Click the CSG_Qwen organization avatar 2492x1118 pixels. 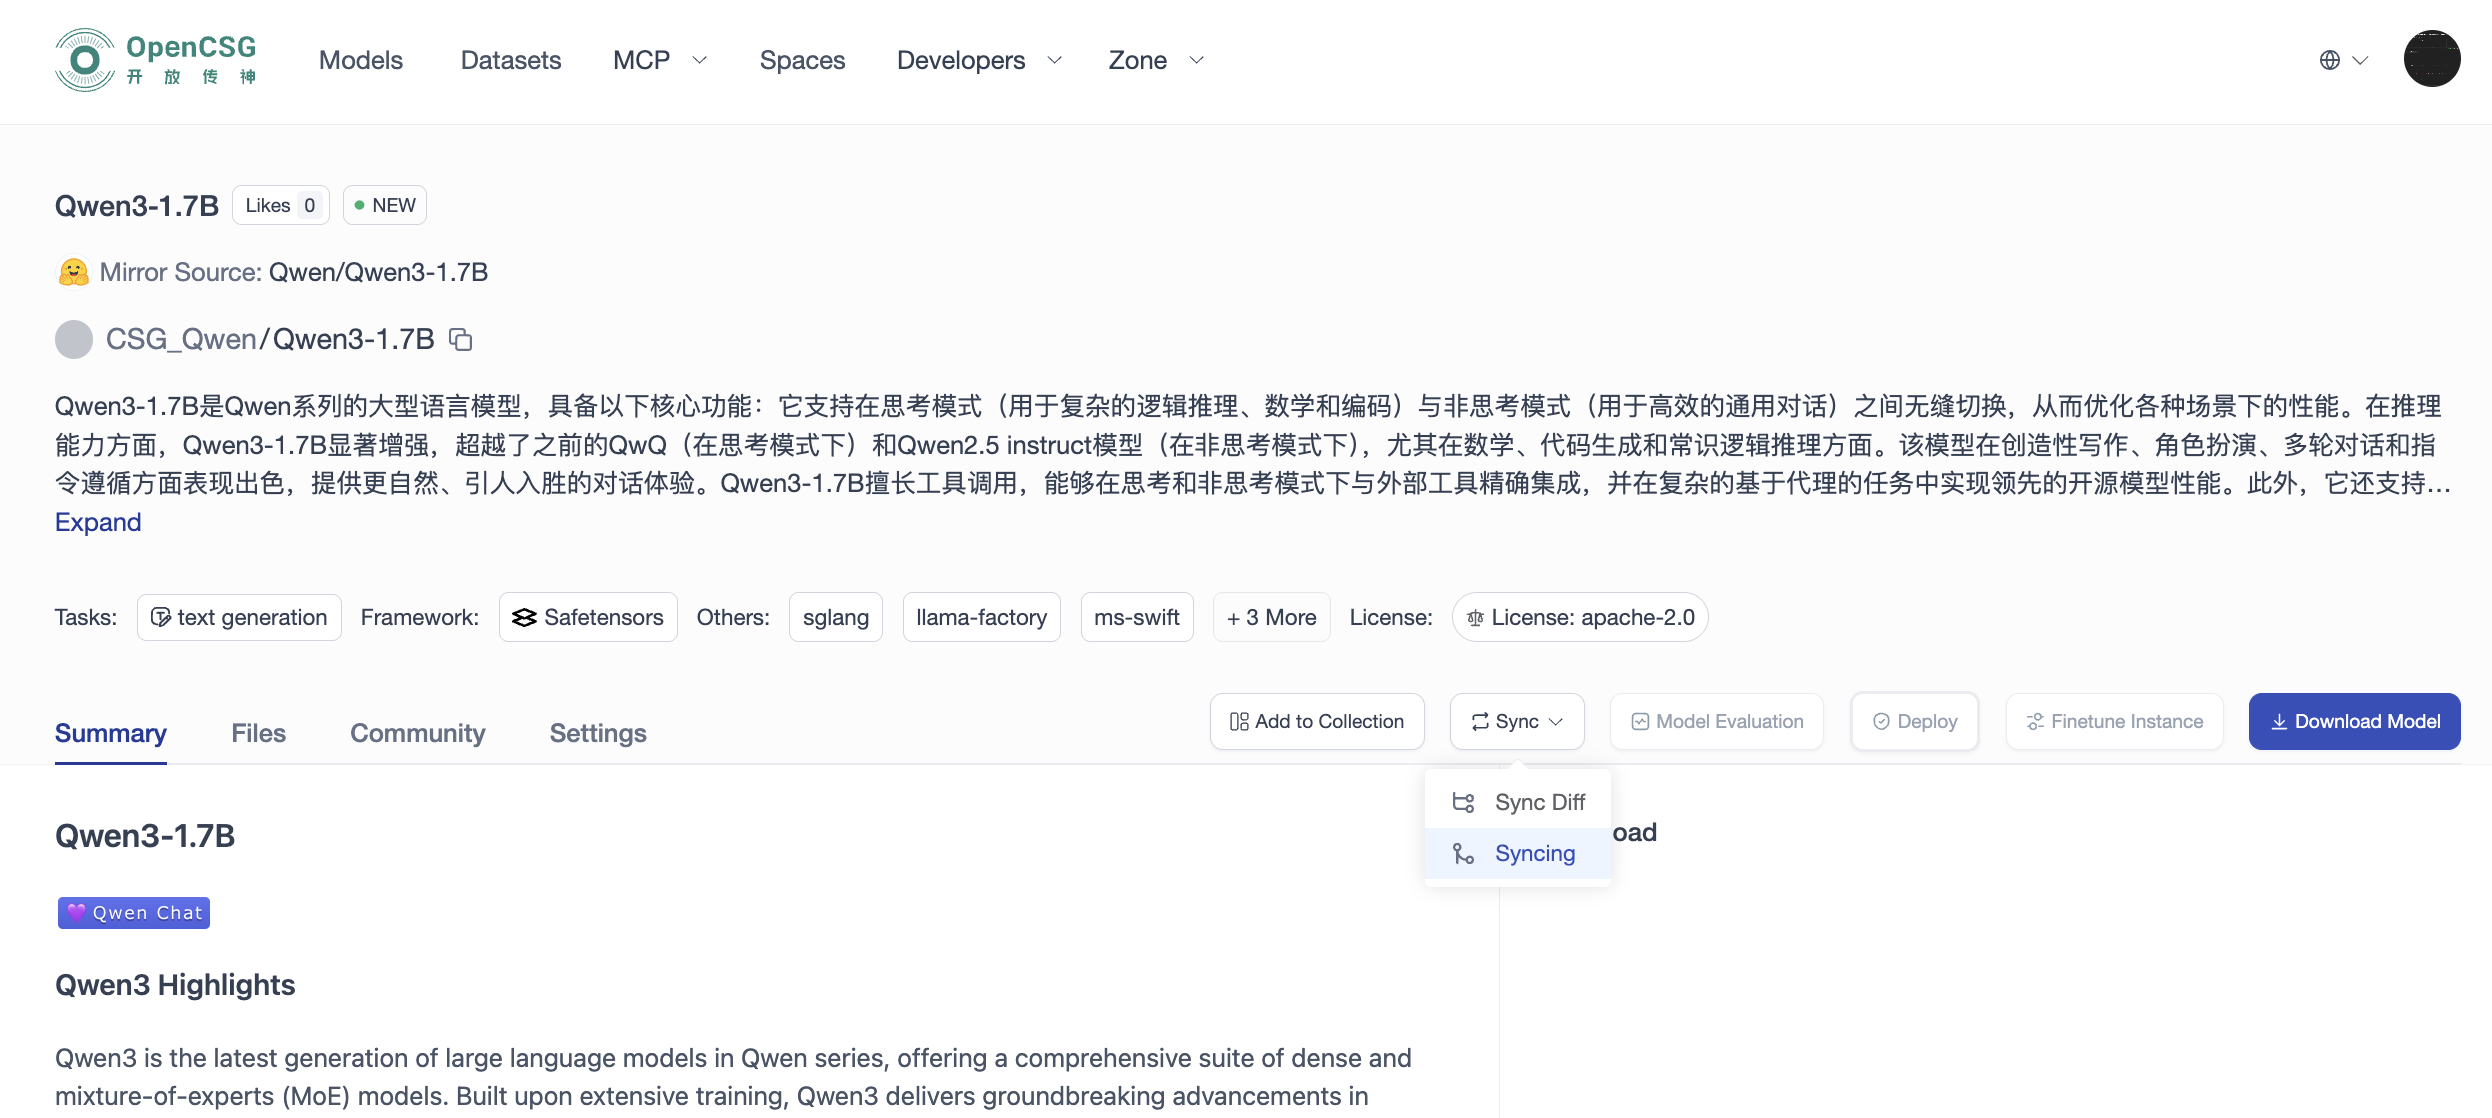click(74, 340)
